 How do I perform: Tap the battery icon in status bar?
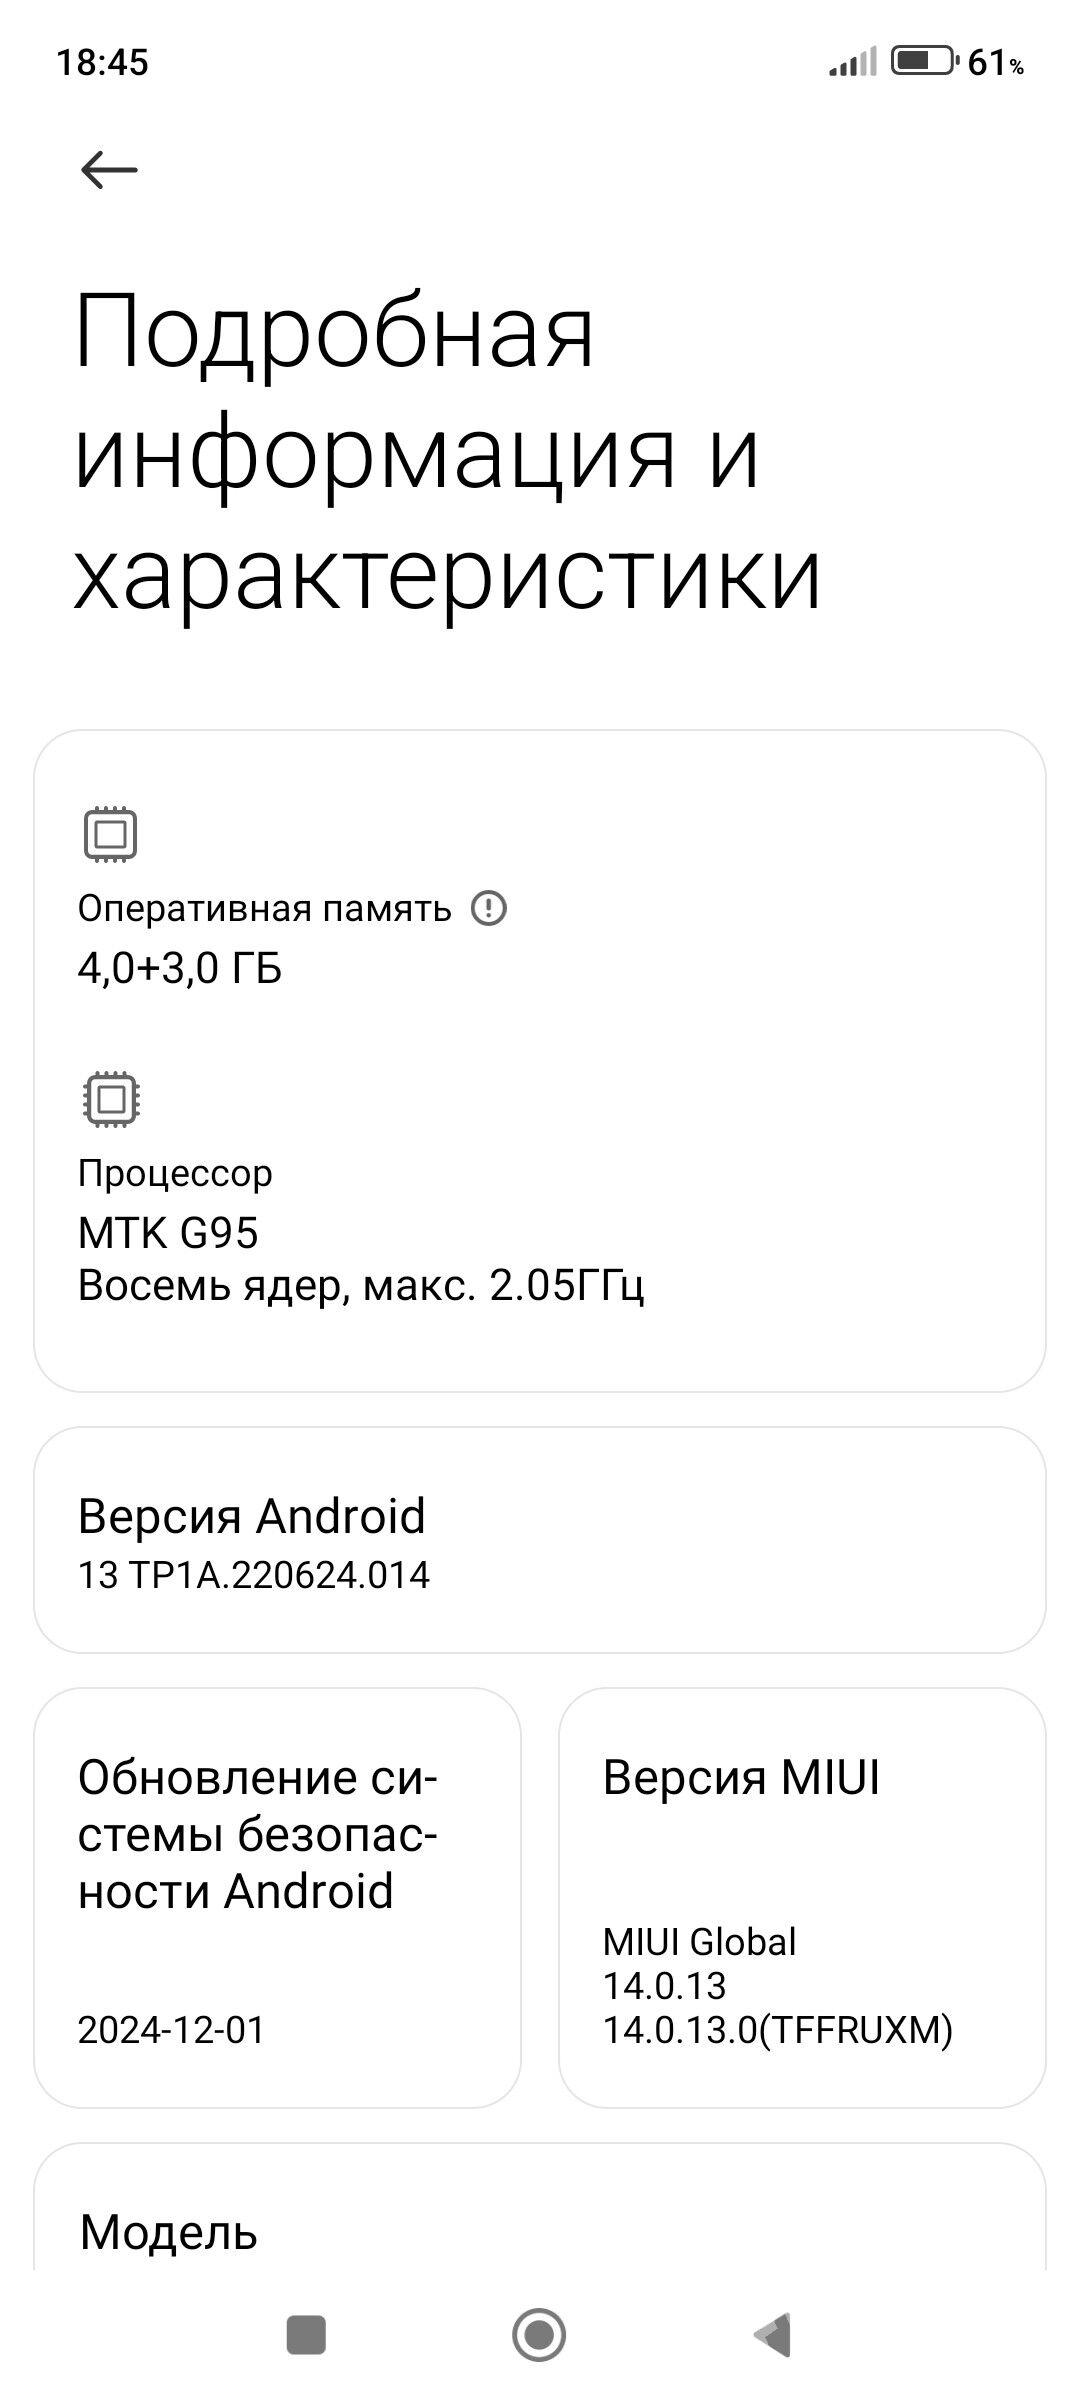point(924,61)
